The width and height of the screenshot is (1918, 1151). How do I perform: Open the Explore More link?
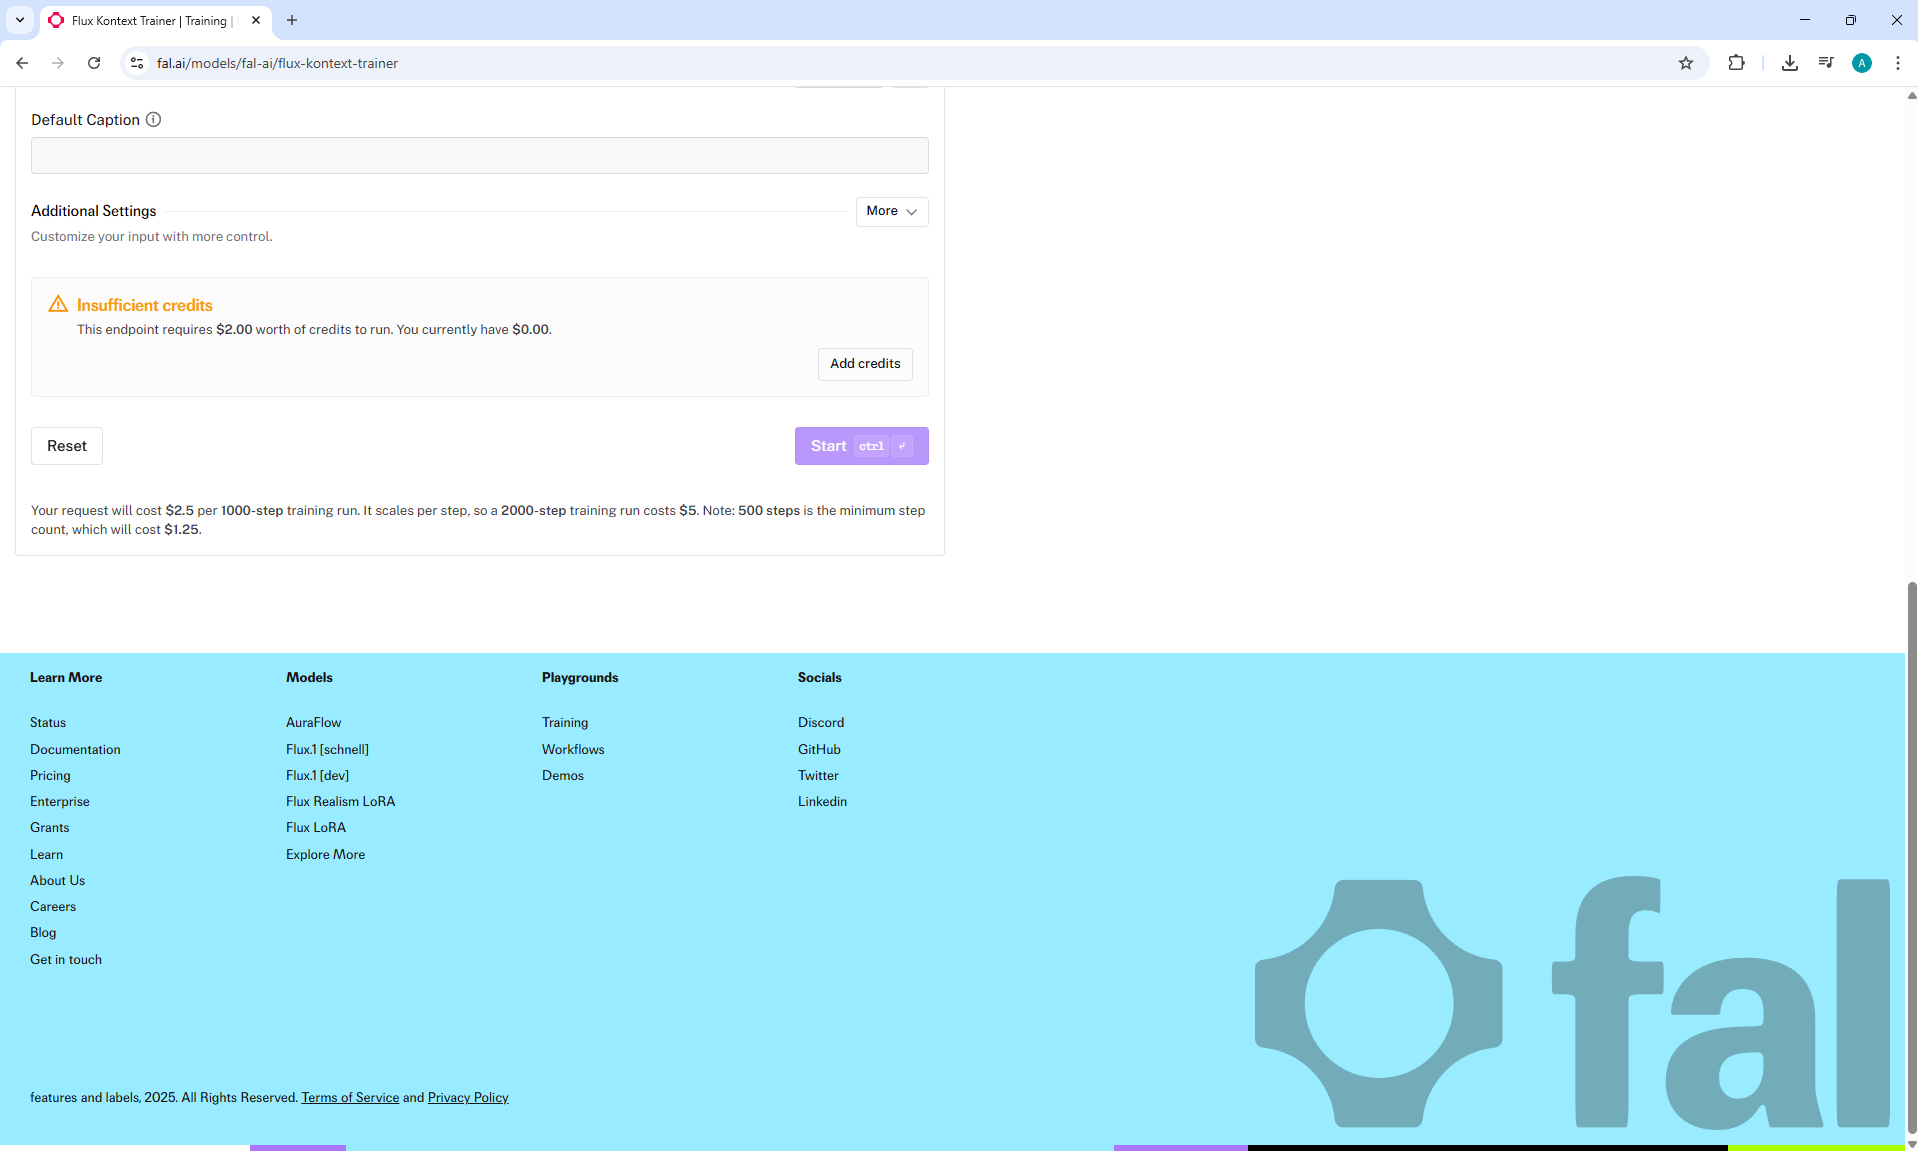tap(325, 854)
